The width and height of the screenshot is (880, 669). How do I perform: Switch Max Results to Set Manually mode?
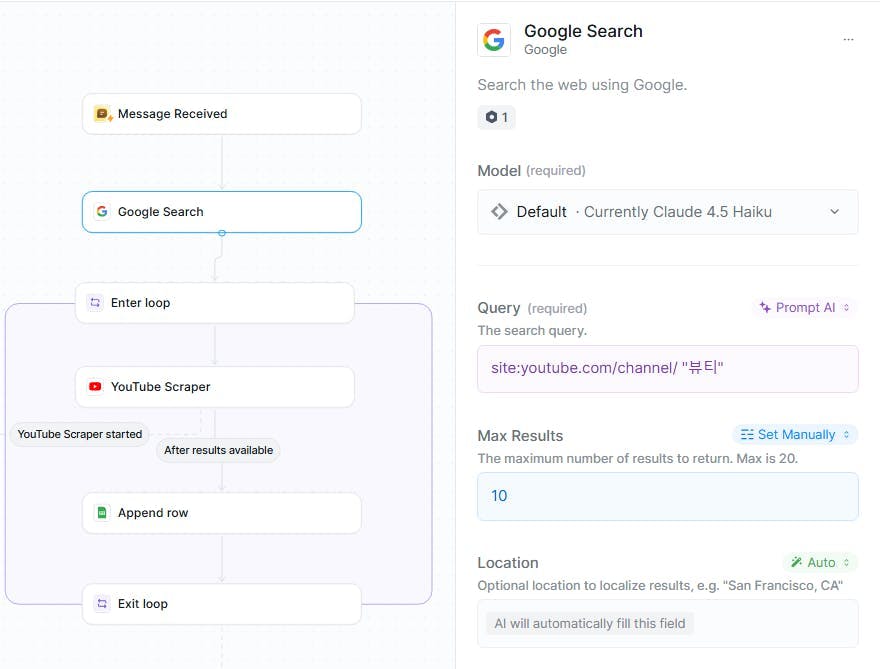point(795,434)
